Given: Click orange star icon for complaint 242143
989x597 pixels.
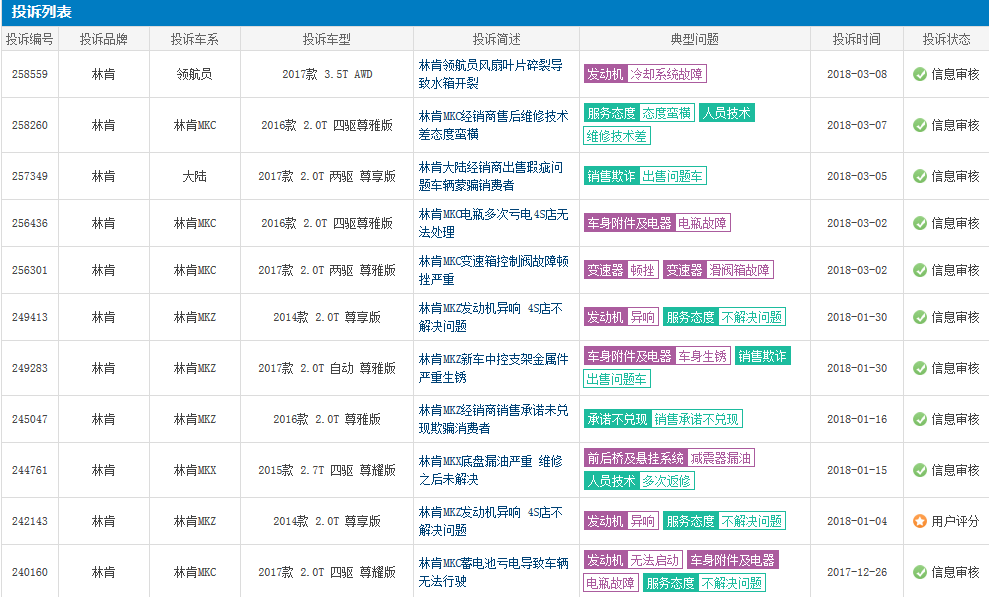Looking at the screenshot, I should coord(920,521).
